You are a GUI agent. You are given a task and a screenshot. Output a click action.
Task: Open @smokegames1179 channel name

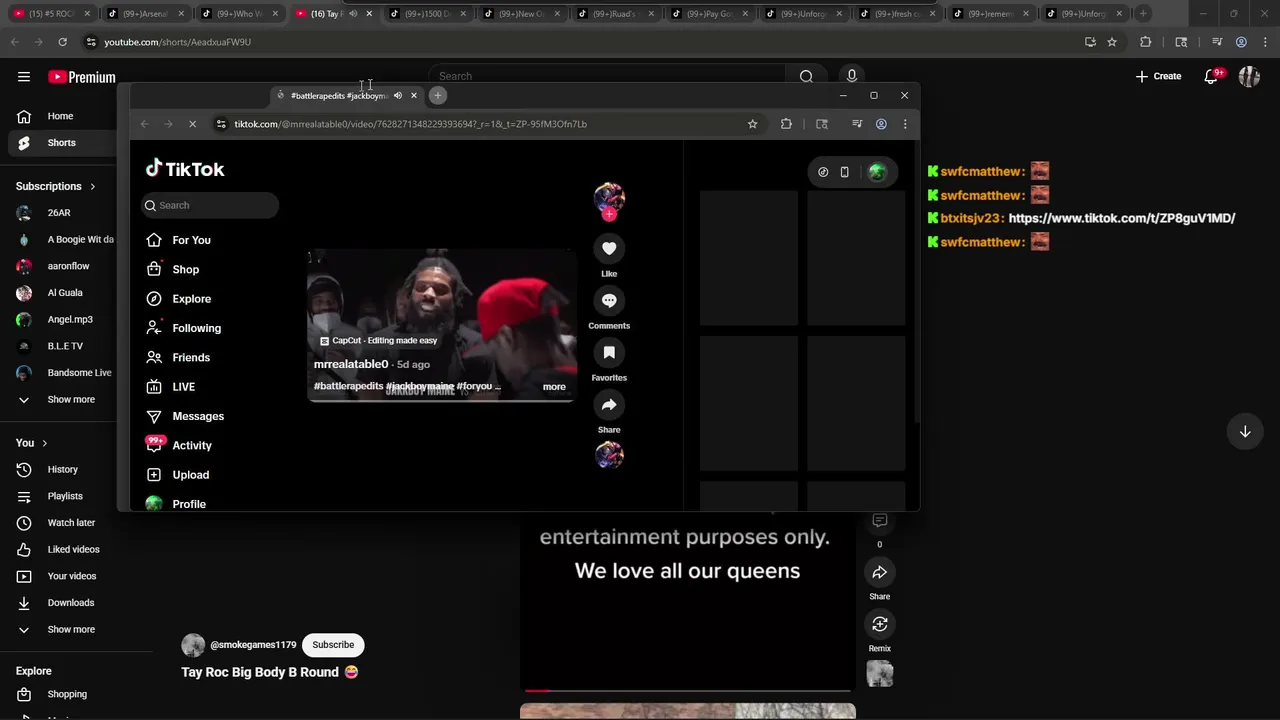coord(253,645)
